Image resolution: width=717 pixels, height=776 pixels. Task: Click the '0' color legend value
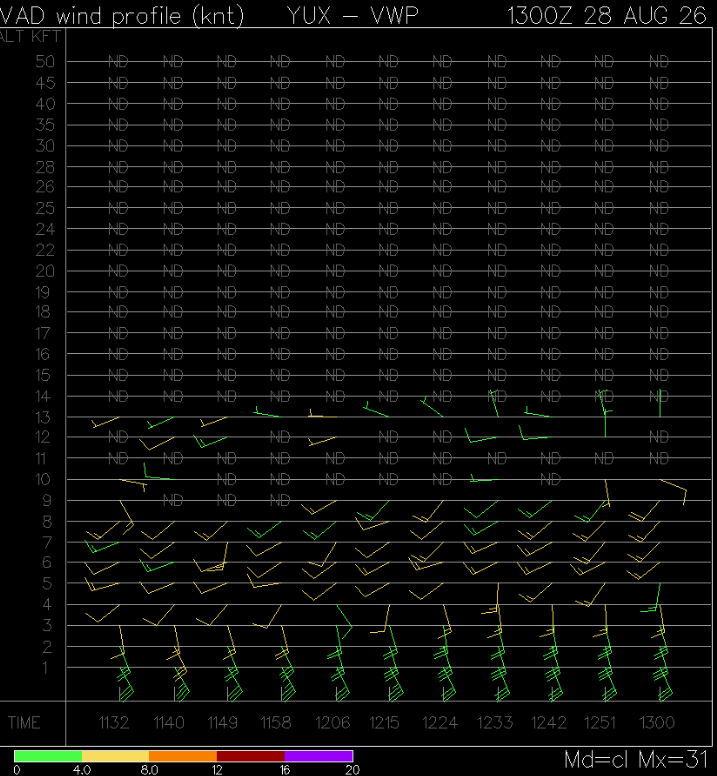tap(16, 770)
